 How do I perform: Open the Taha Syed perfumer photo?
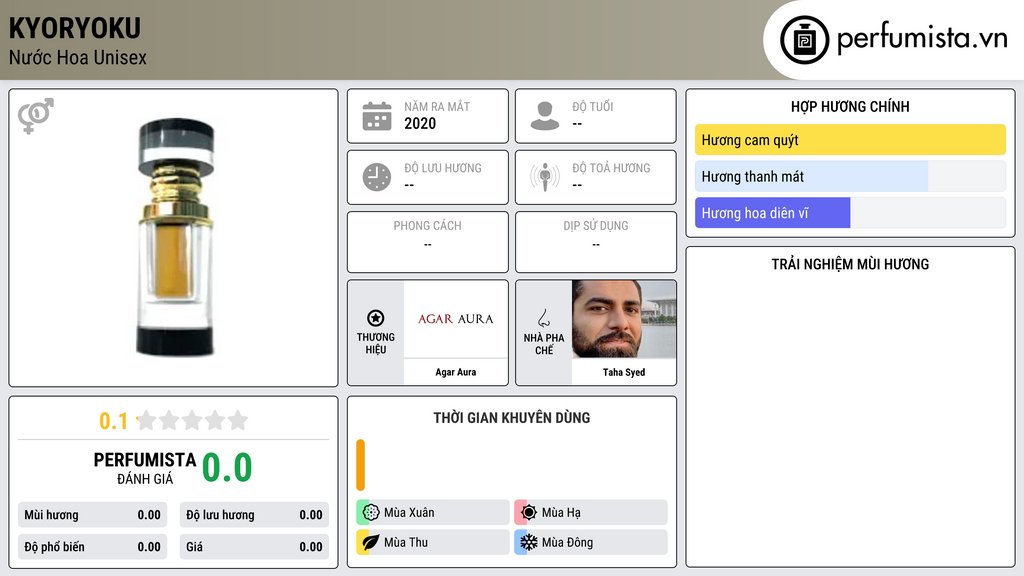coord(624,319)
